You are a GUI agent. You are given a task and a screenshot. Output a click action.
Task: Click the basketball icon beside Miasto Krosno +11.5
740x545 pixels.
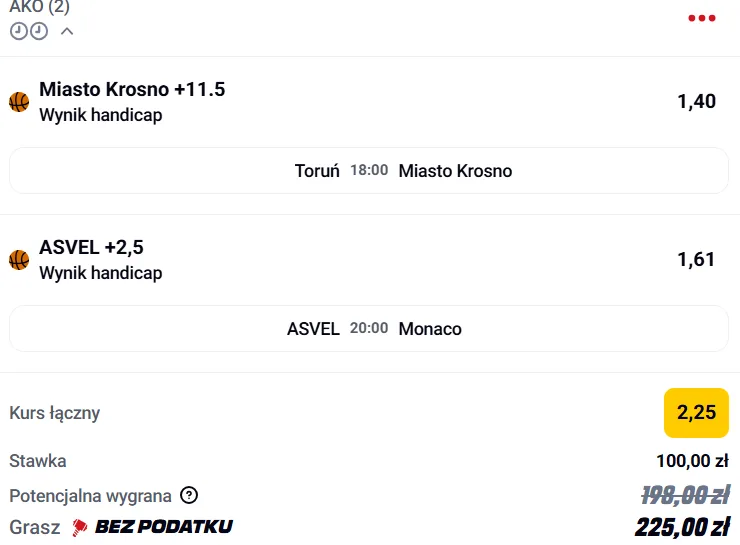point(19,102)
